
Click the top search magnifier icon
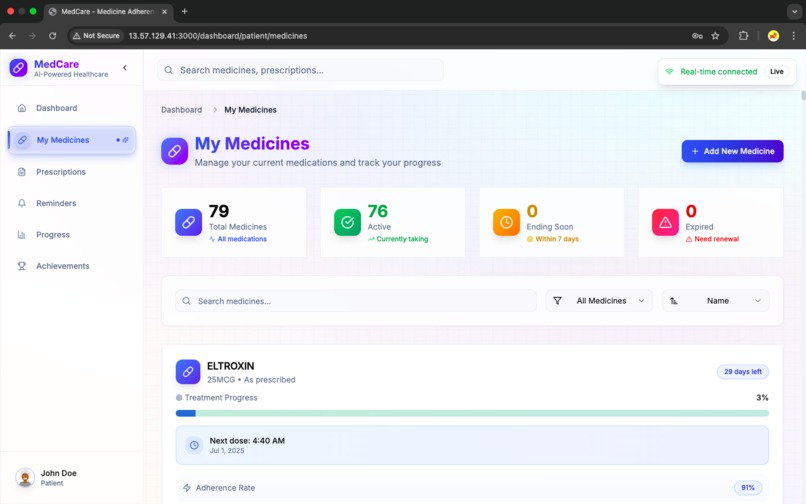point(169,70)
